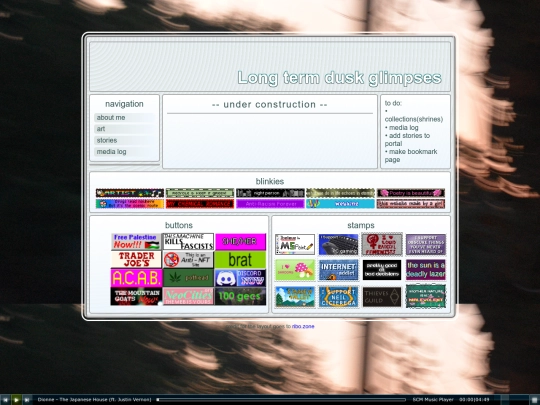
Task: Click the Thieves Guild stamp
Action: (x=382, y=297)
